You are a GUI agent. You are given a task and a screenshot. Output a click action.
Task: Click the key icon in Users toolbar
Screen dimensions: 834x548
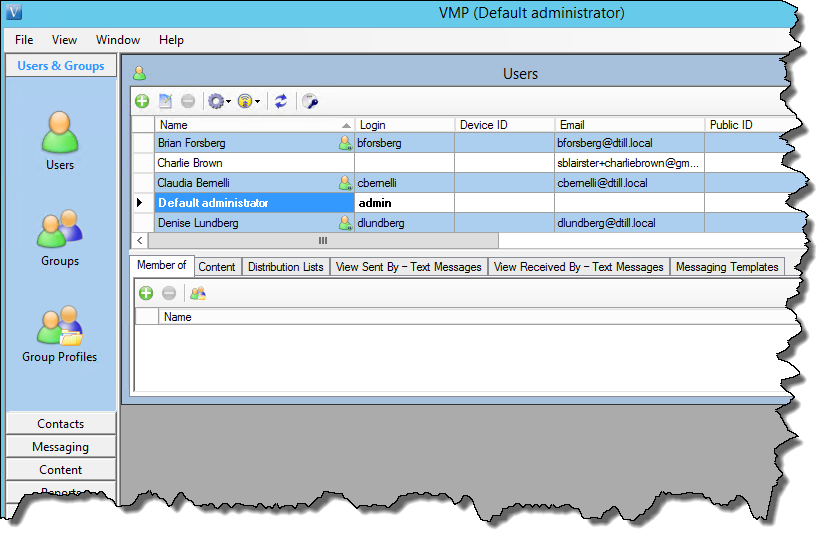pyautogui.click(x=310, y=101)
